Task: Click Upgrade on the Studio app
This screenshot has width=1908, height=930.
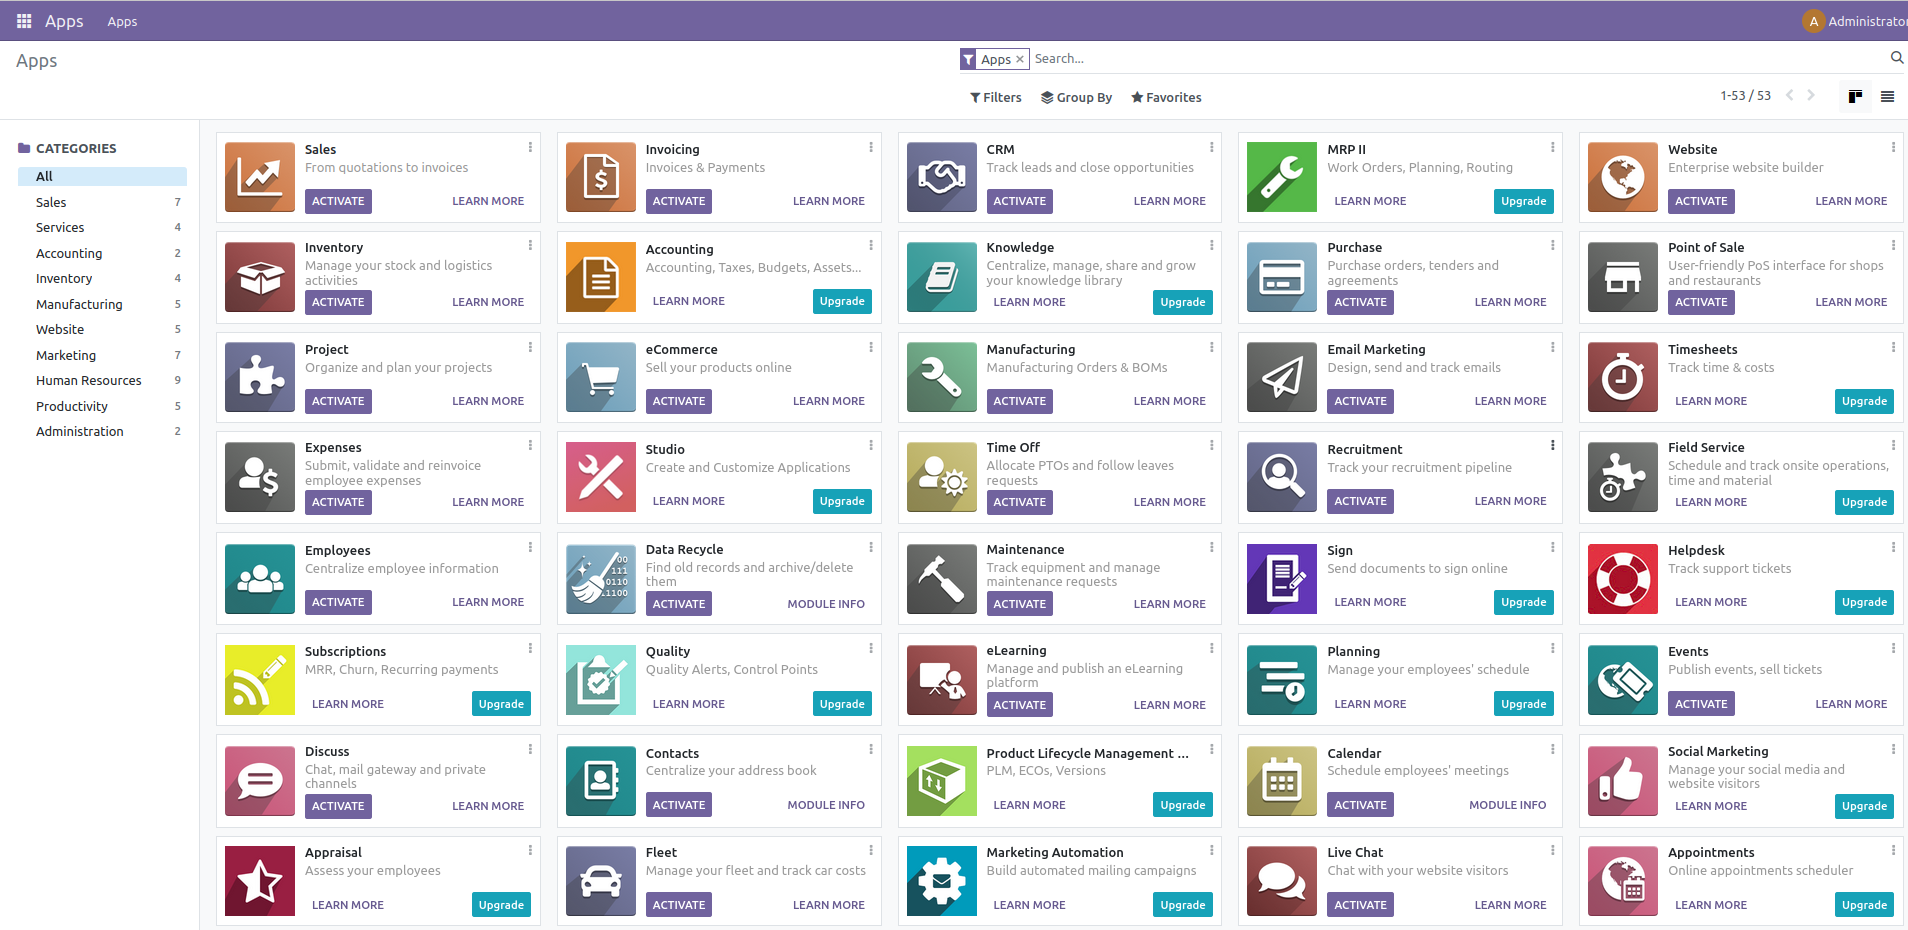Action: tap(842, 502)
